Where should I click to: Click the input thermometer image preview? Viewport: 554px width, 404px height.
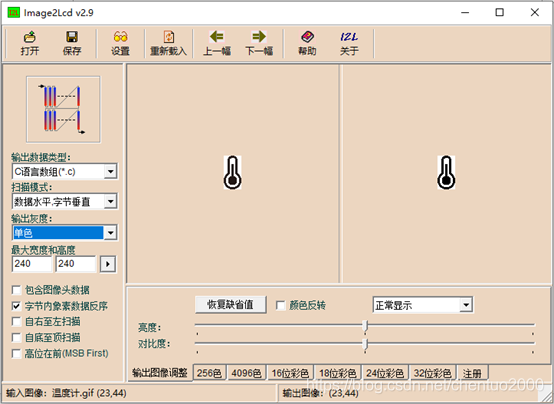click(232, 172)
